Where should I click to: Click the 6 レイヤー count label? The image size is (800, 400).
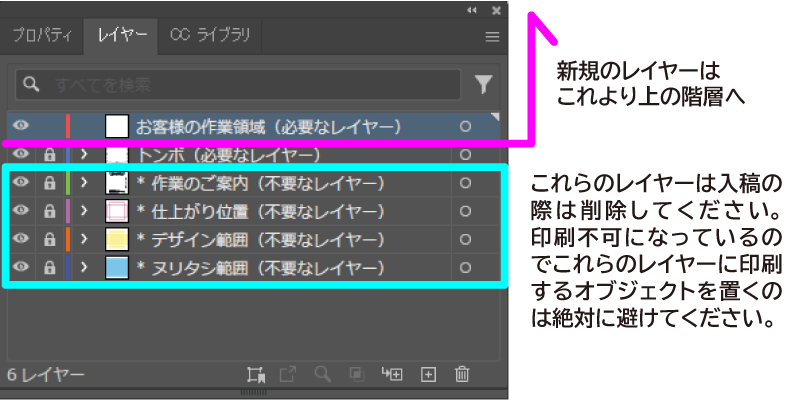(45, 376)
